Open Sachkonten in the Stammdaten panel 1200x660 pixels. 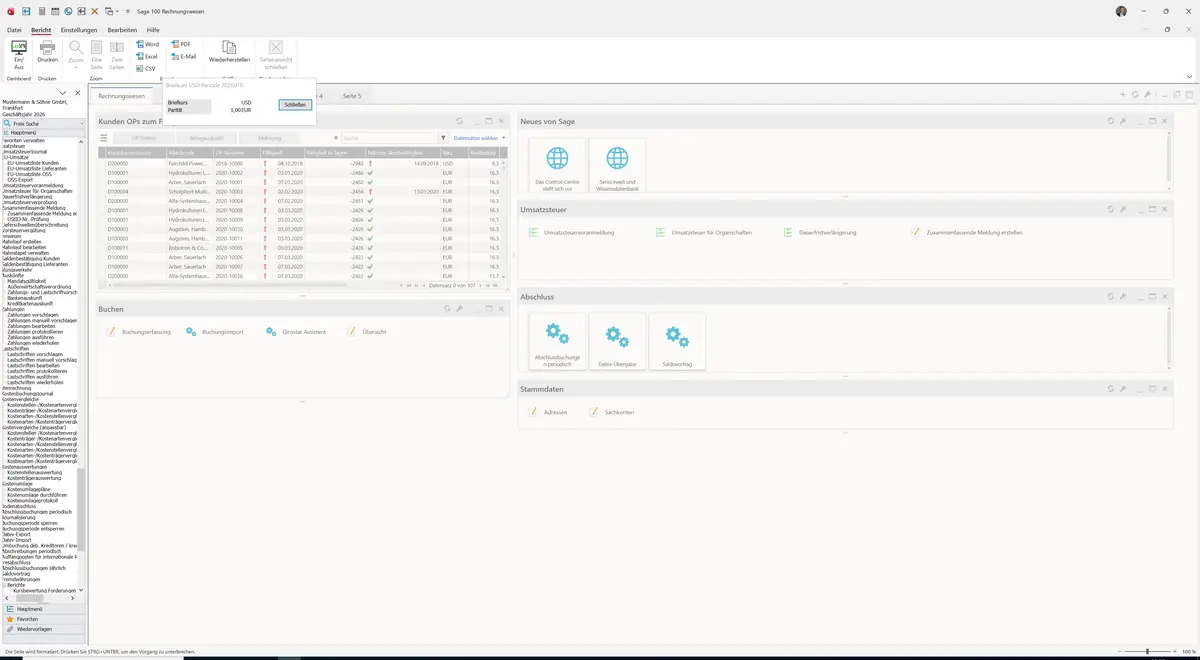click(x=611, y=412)
